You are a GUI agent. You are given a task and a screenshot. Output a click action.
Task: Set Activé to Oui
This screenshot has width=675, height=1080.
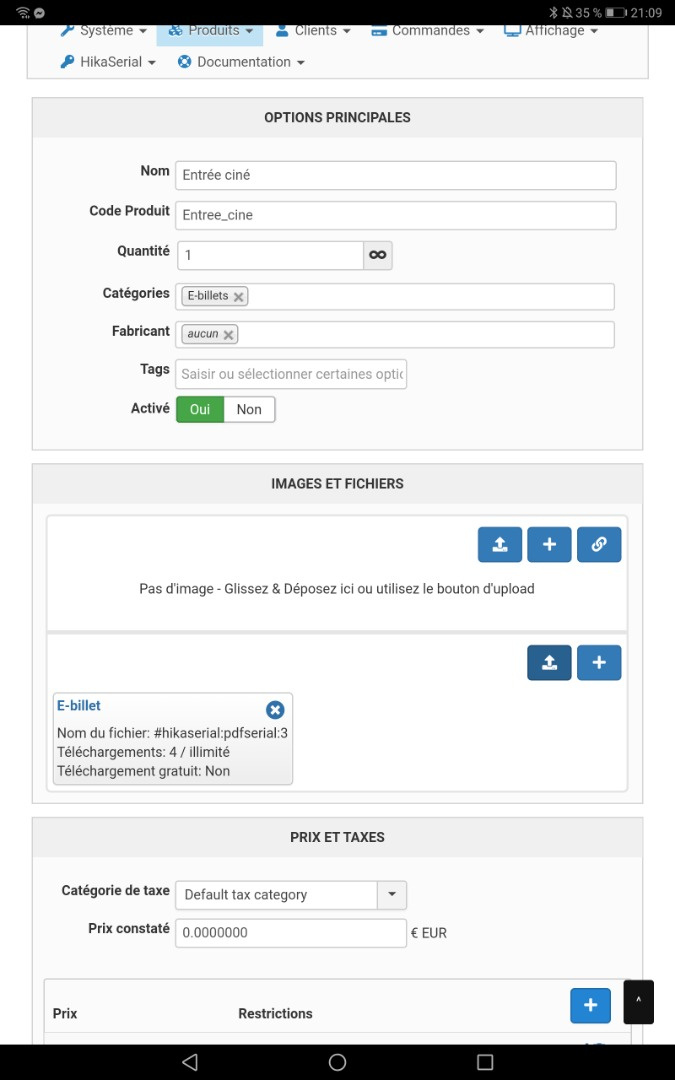click(200, 409)
